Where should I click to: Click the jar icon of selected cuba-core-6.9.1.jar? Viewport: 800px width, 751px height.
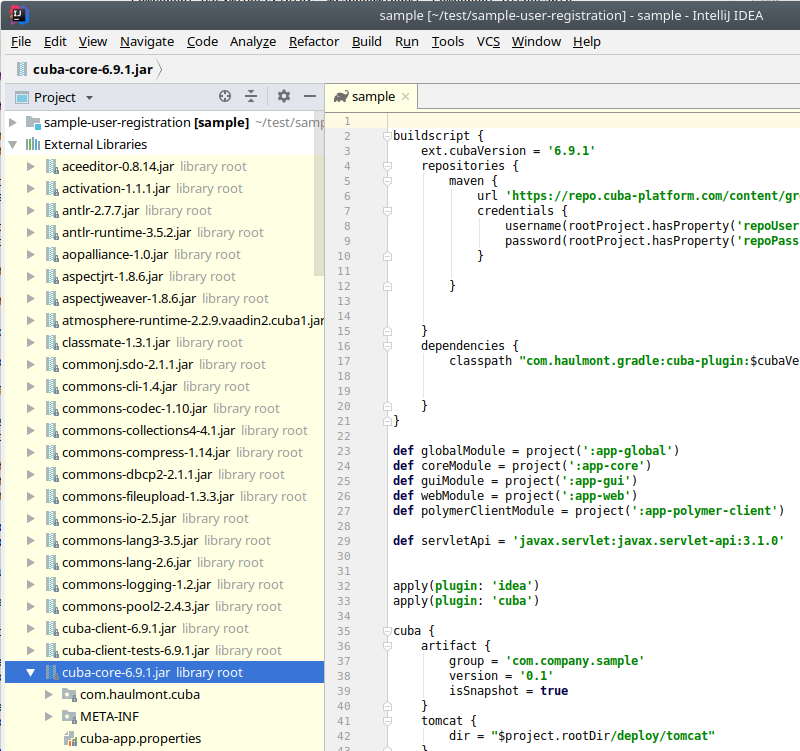[x=52, y=672]
